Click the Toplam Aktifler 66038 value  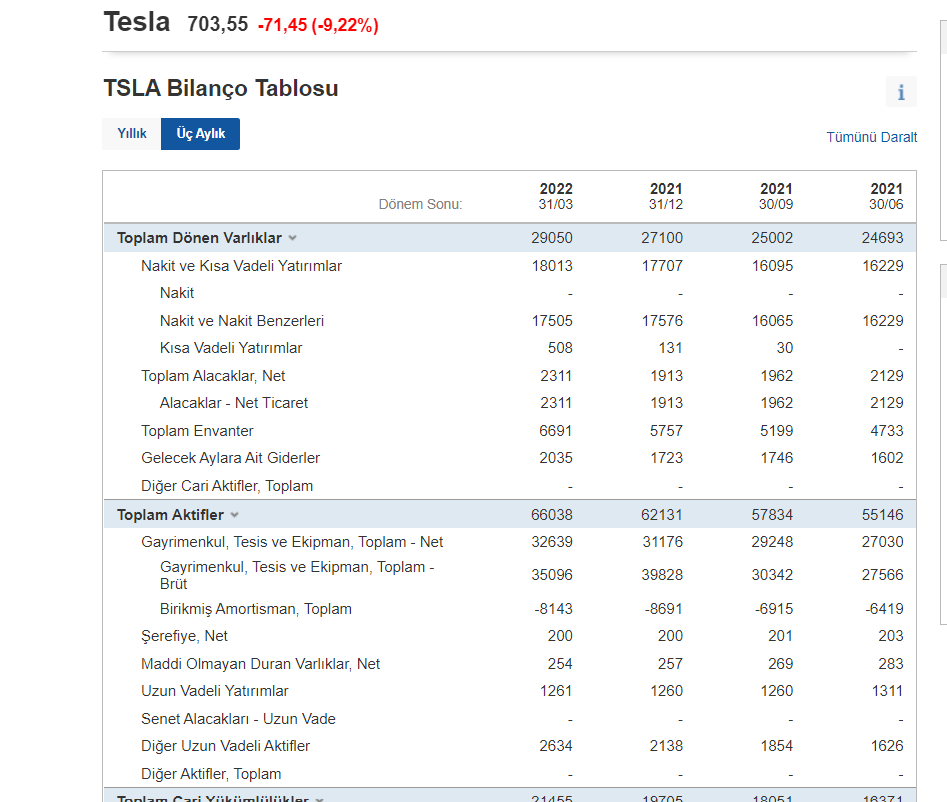(552, 515)
